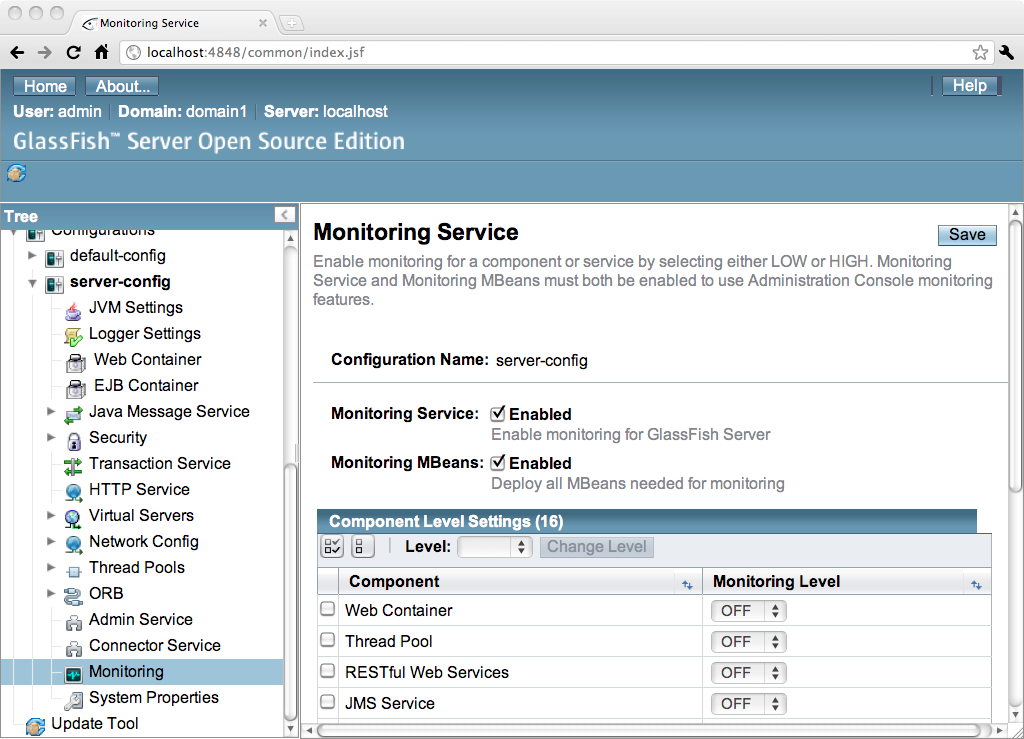Open the Help button
1024x739 pixels.
point(970,86)
